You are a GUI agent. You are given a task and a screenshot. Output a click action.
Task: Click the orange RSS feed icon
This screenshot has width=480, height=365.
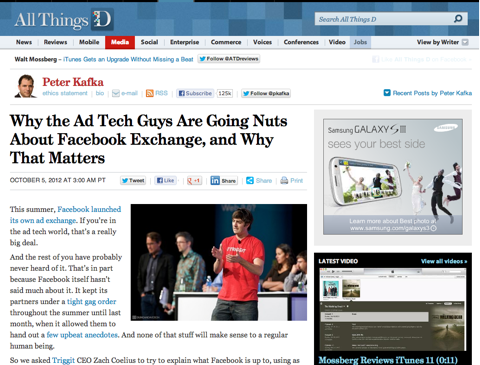[150, 93]
